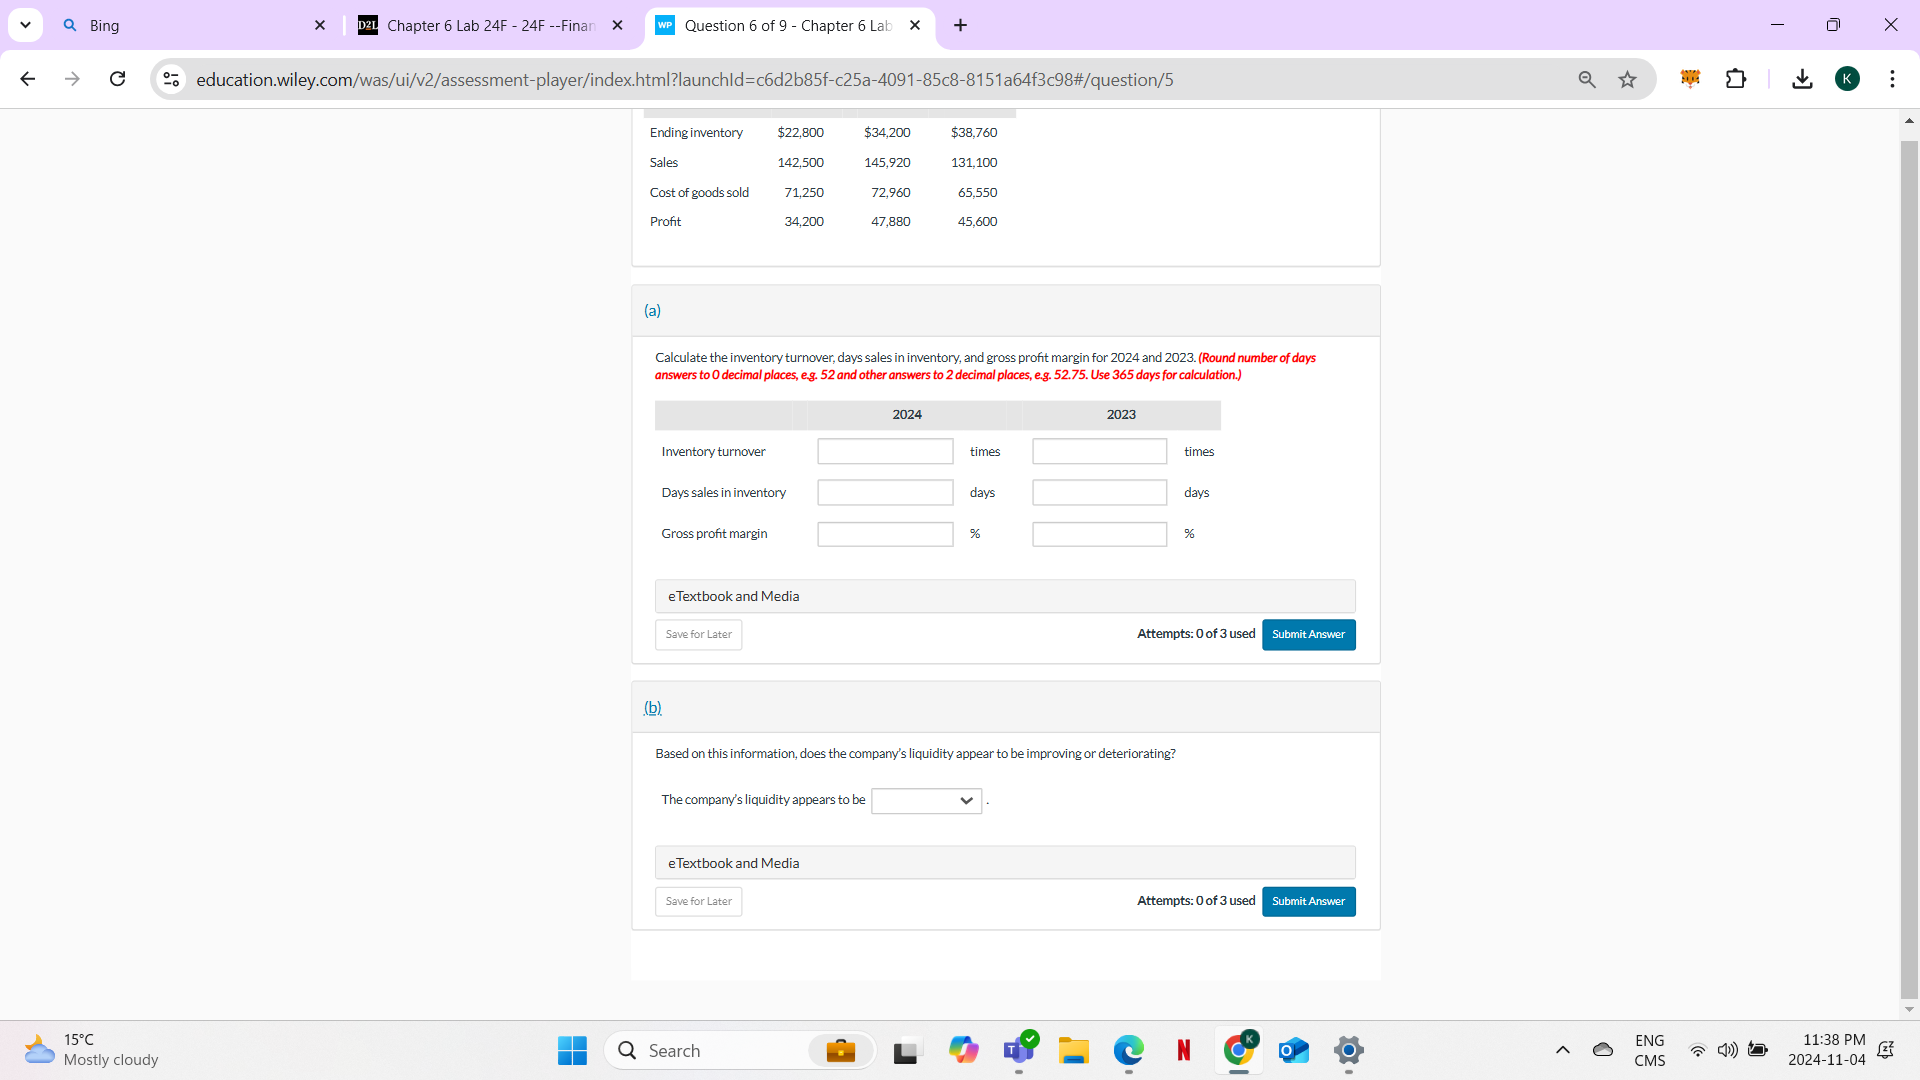
Task: Open the company's liquidity dropdown
Action: click(925, 800)
